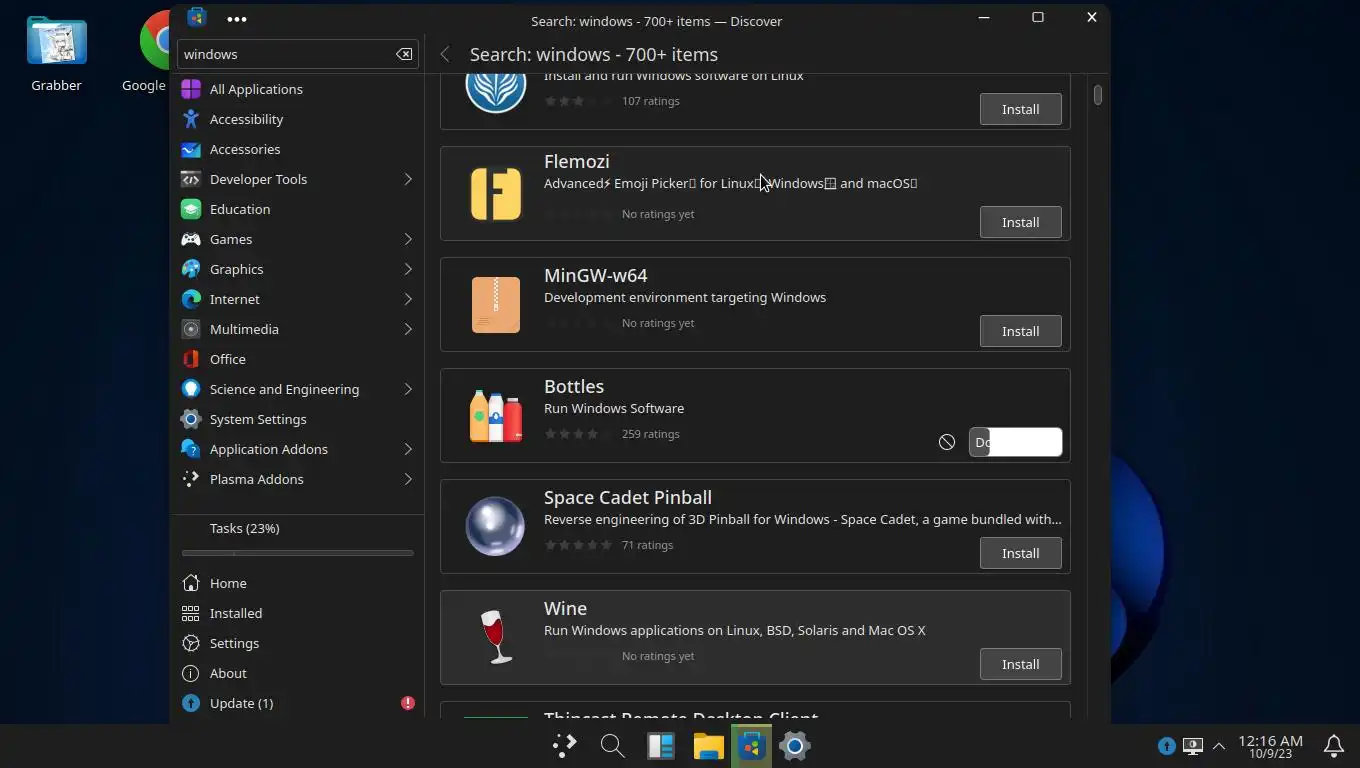Image resolution: width=1360 pixels, height=768 pixels.
Task: Open the All Applications category
Action: [297, 89]
